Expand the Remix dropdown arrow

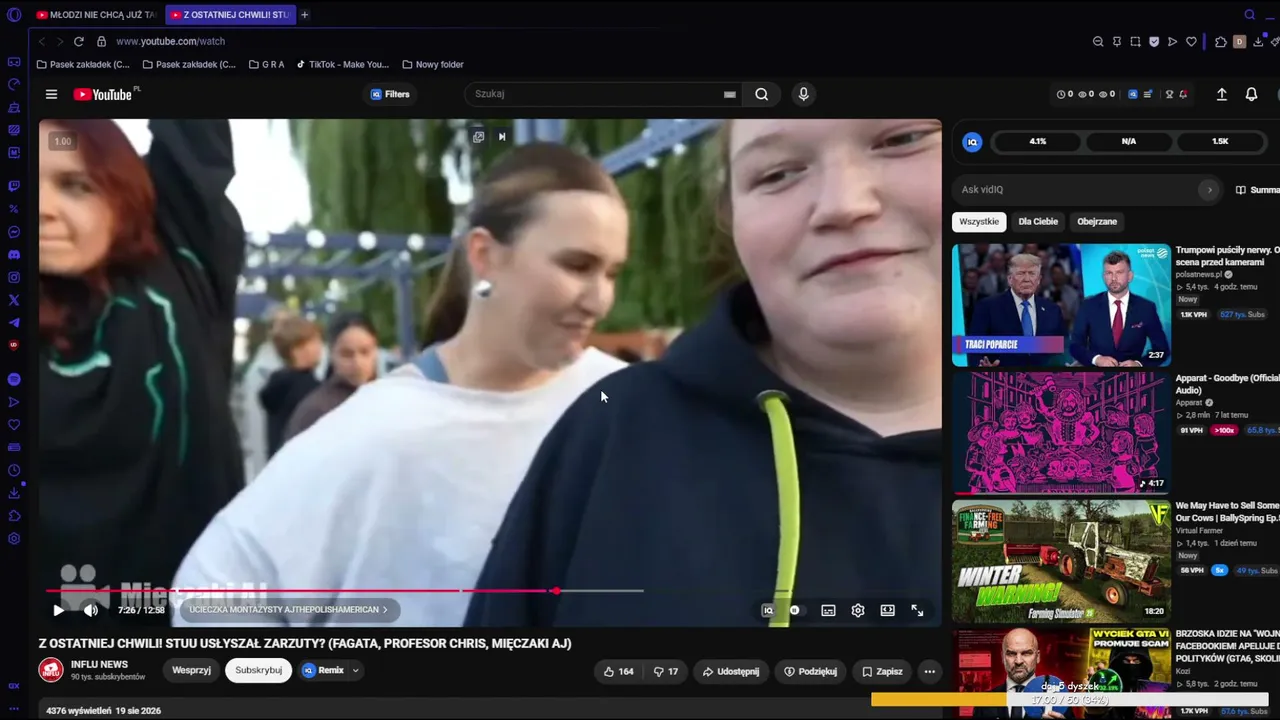coord(355,671)
